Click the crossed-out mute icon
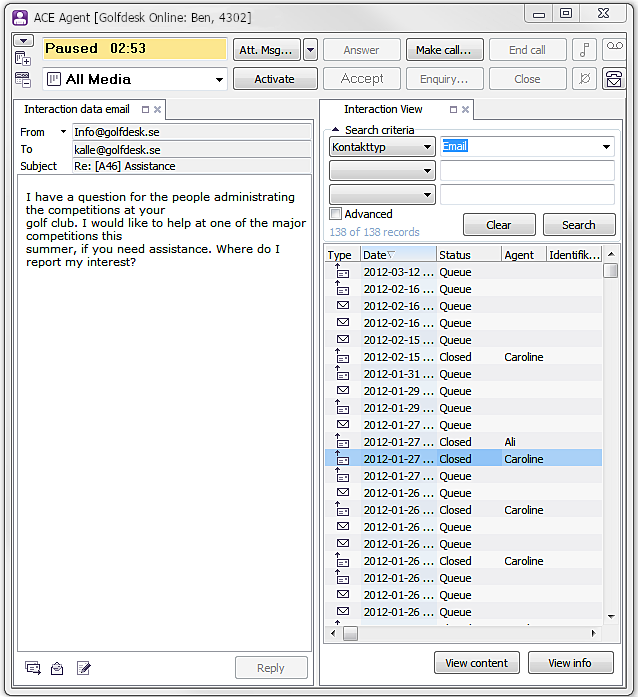 pos(584,79)
